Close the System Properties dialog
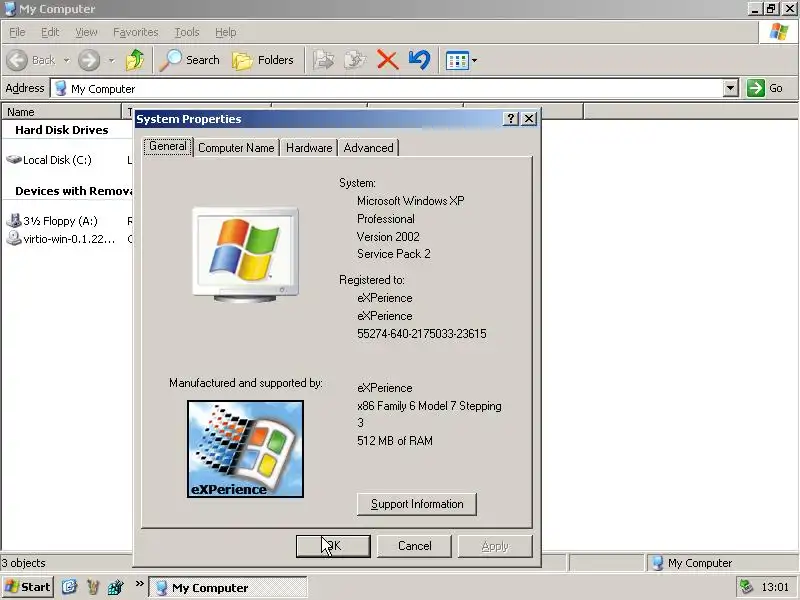 529,119
